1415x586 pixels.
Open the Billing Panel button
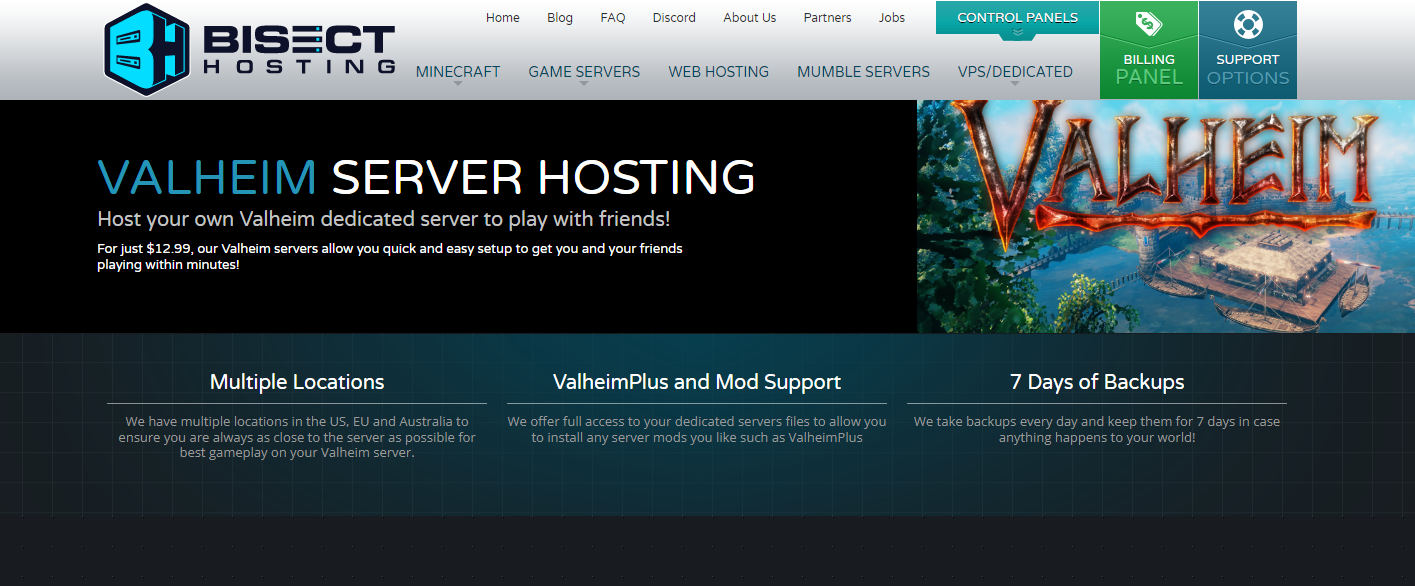1148,50
